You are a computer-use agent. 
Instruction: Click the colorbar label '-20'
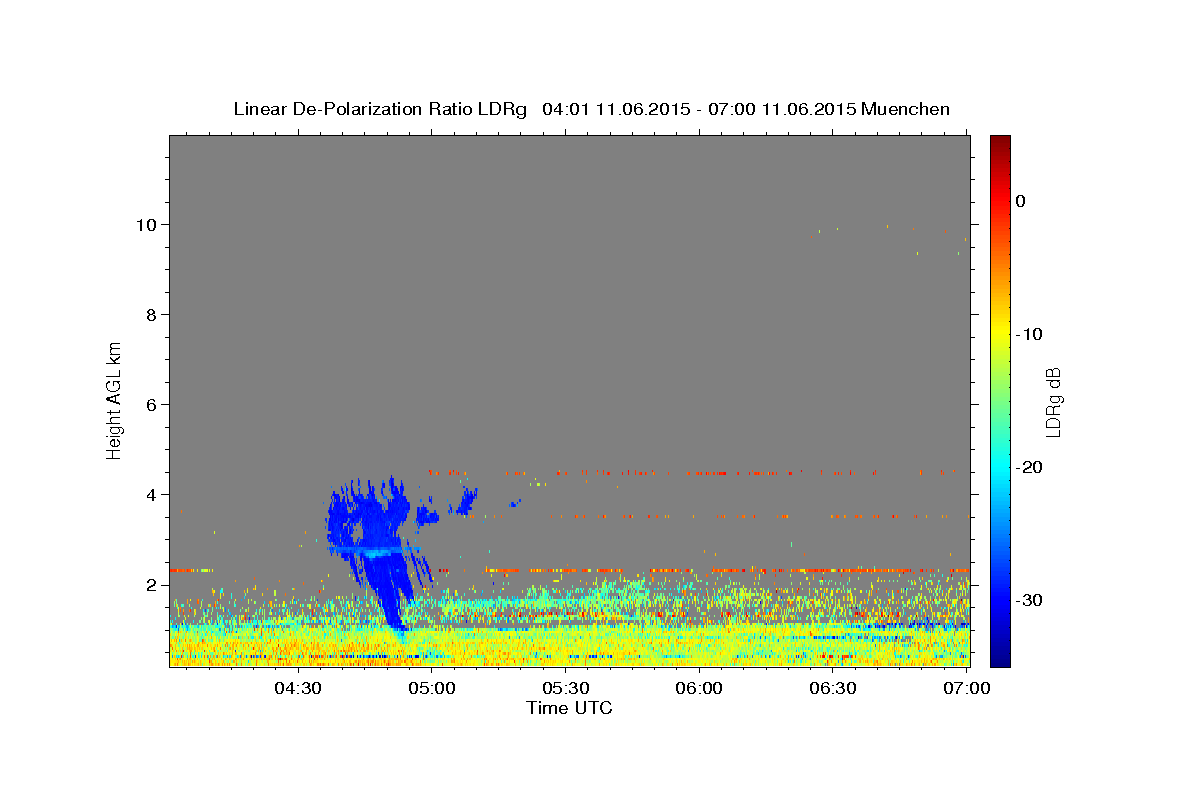[1029, 467]
